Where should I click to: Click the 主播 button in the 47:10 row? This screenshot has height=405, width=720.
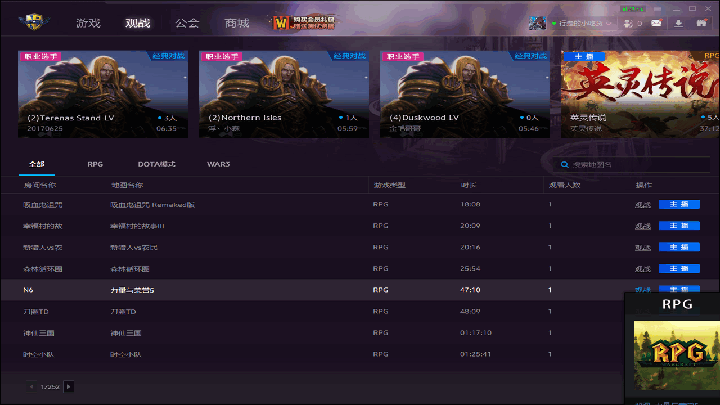point(679,289)
